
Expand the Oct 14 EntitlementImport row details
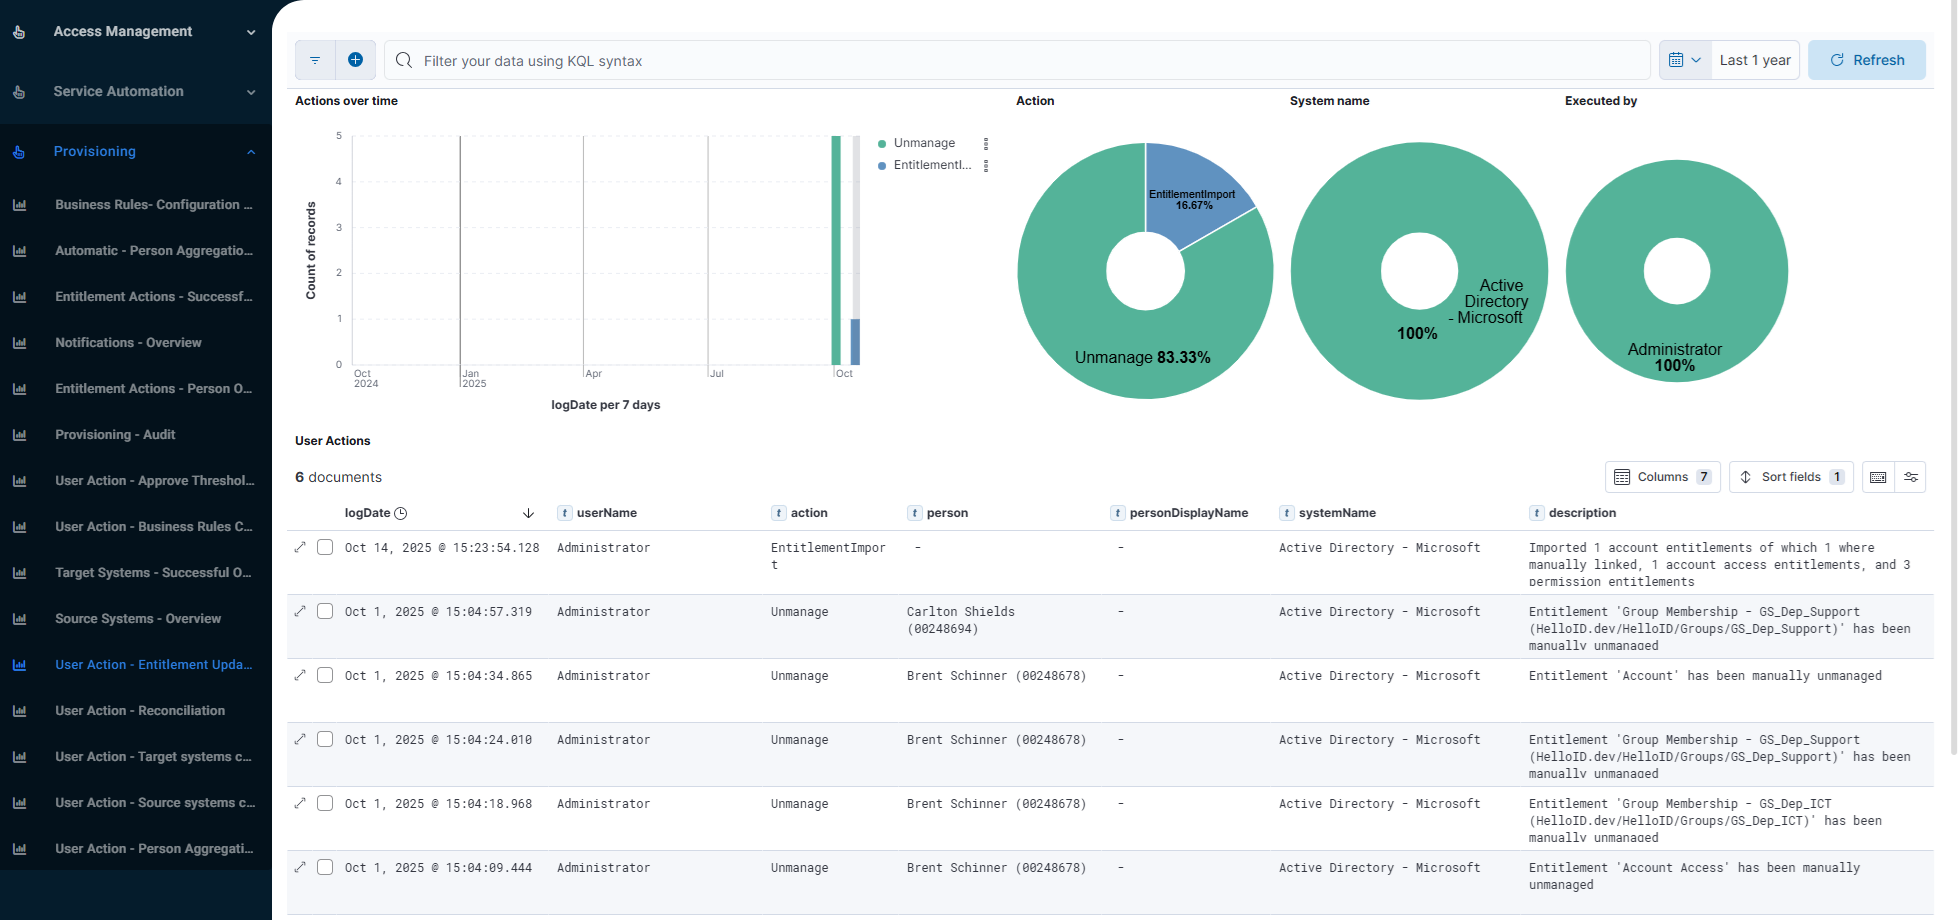click(x=300, y=547)
